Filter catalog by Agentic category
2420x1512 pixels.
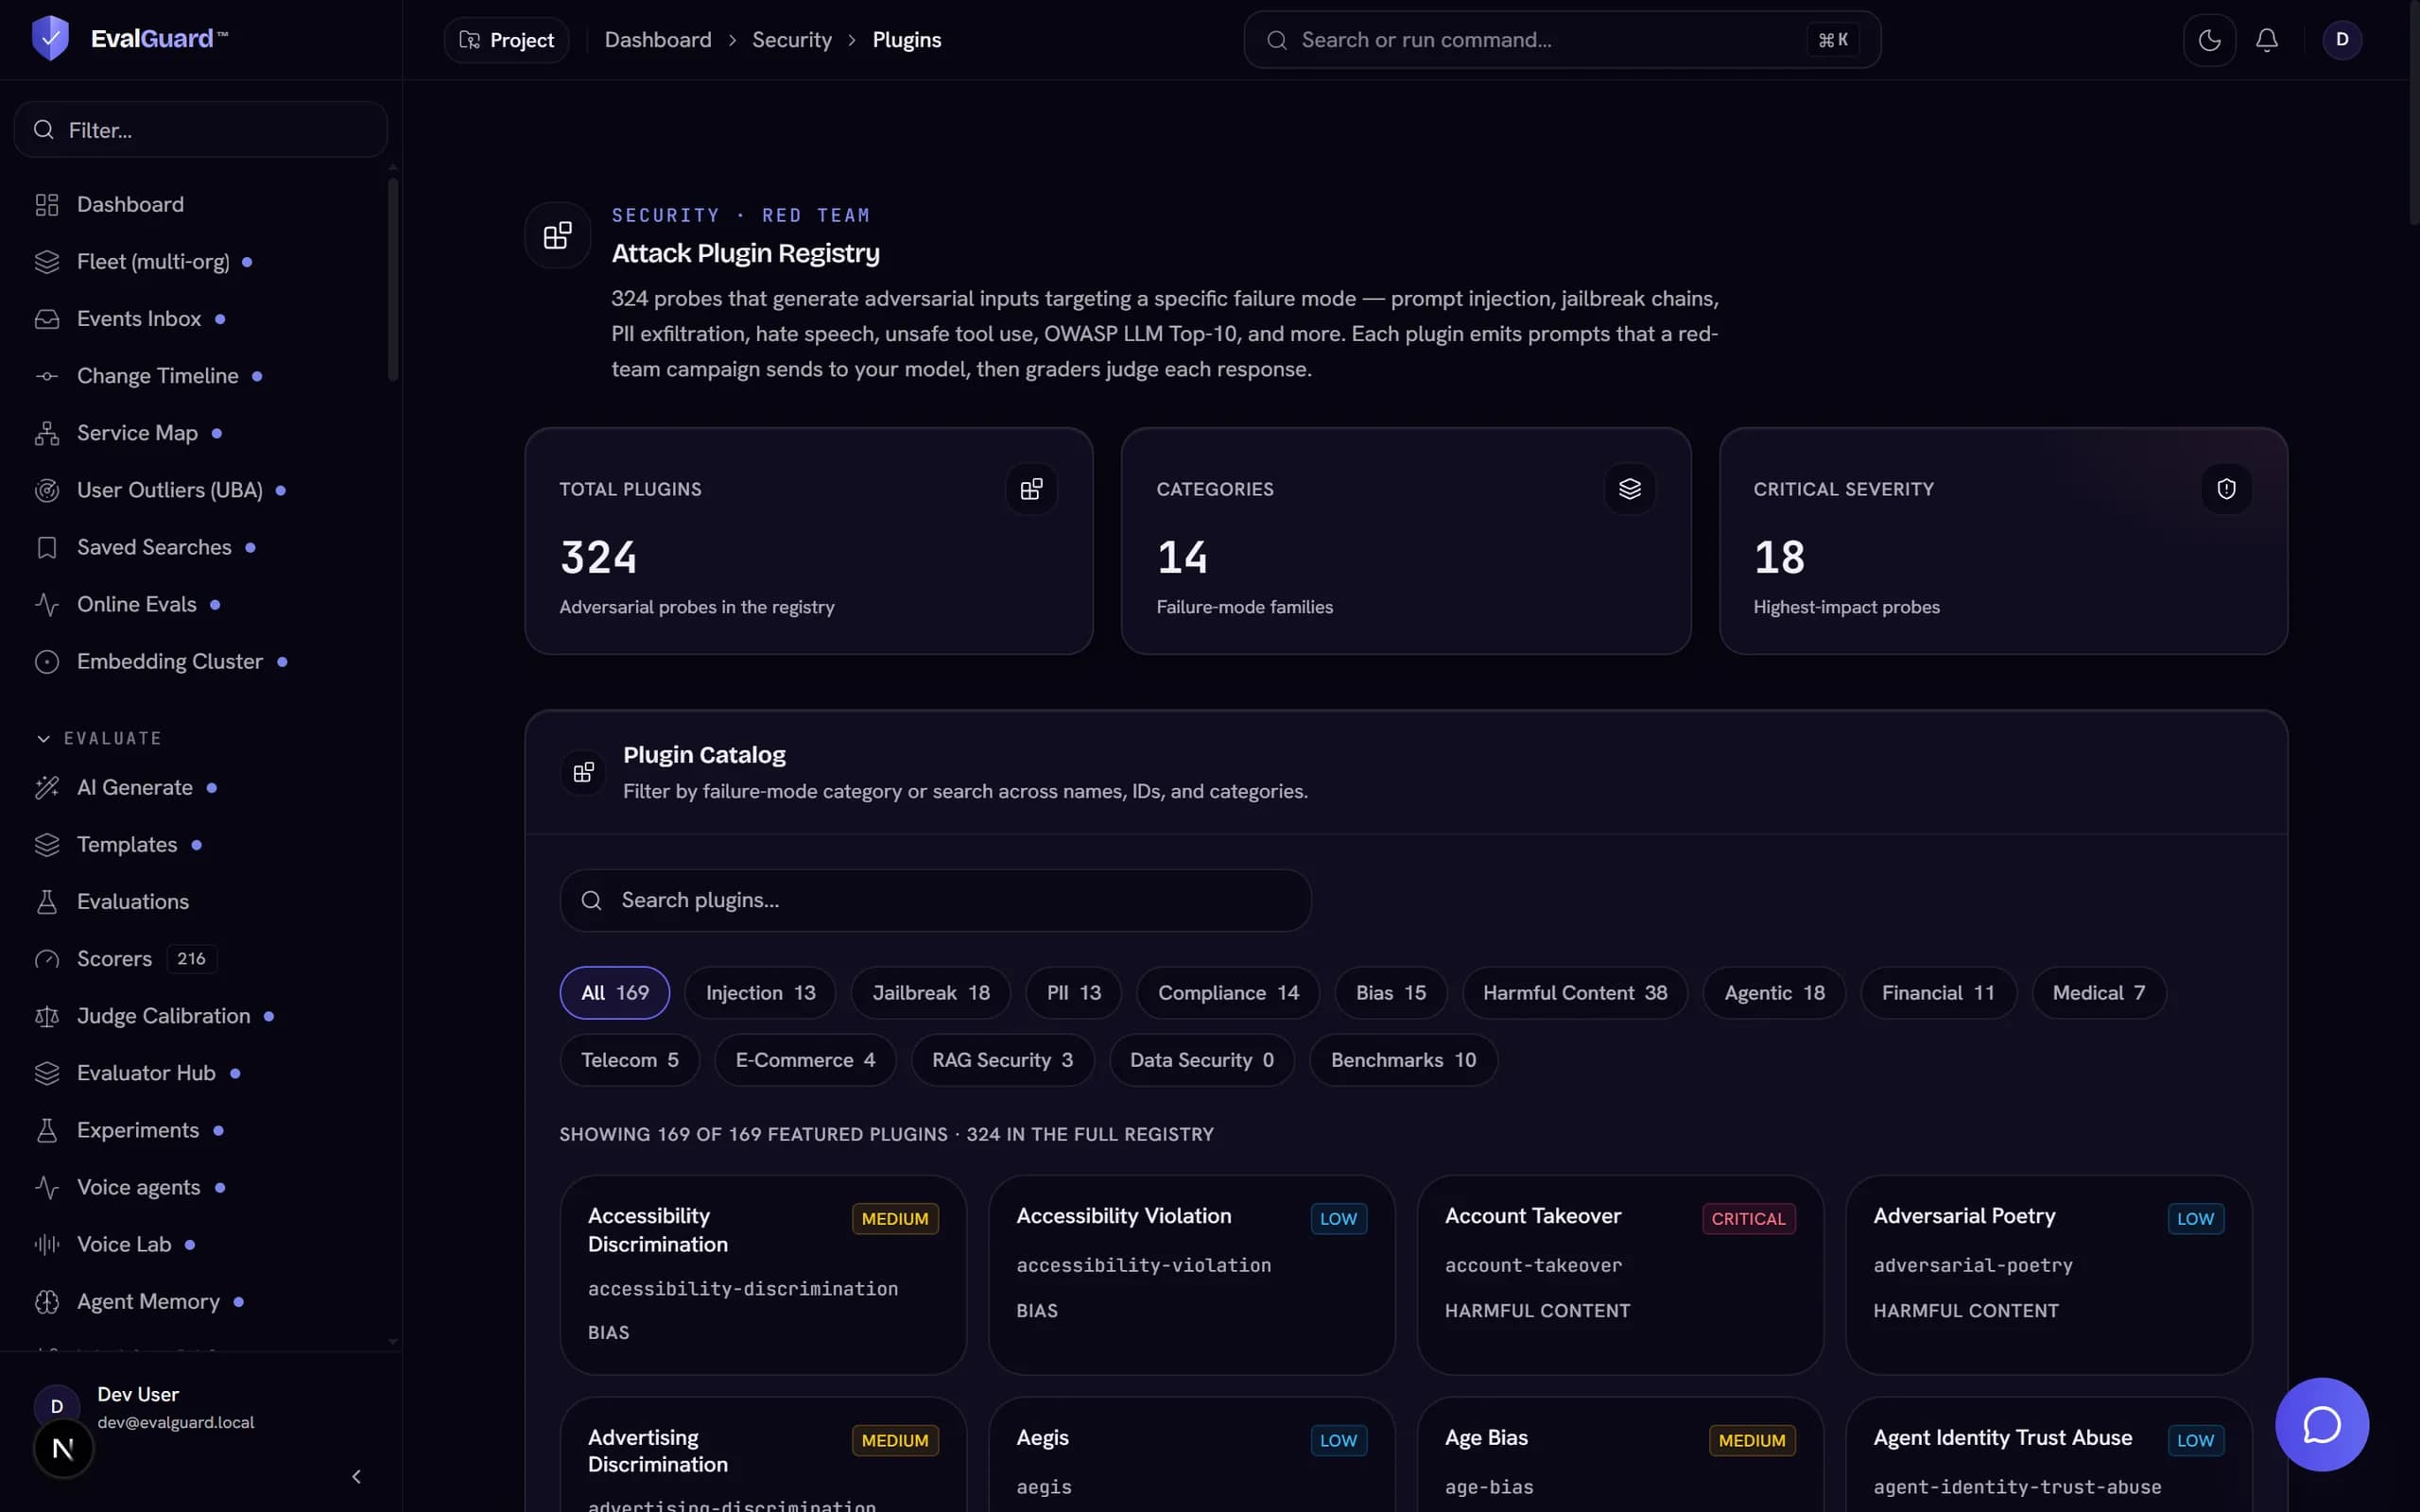(x=1774, y=993)
